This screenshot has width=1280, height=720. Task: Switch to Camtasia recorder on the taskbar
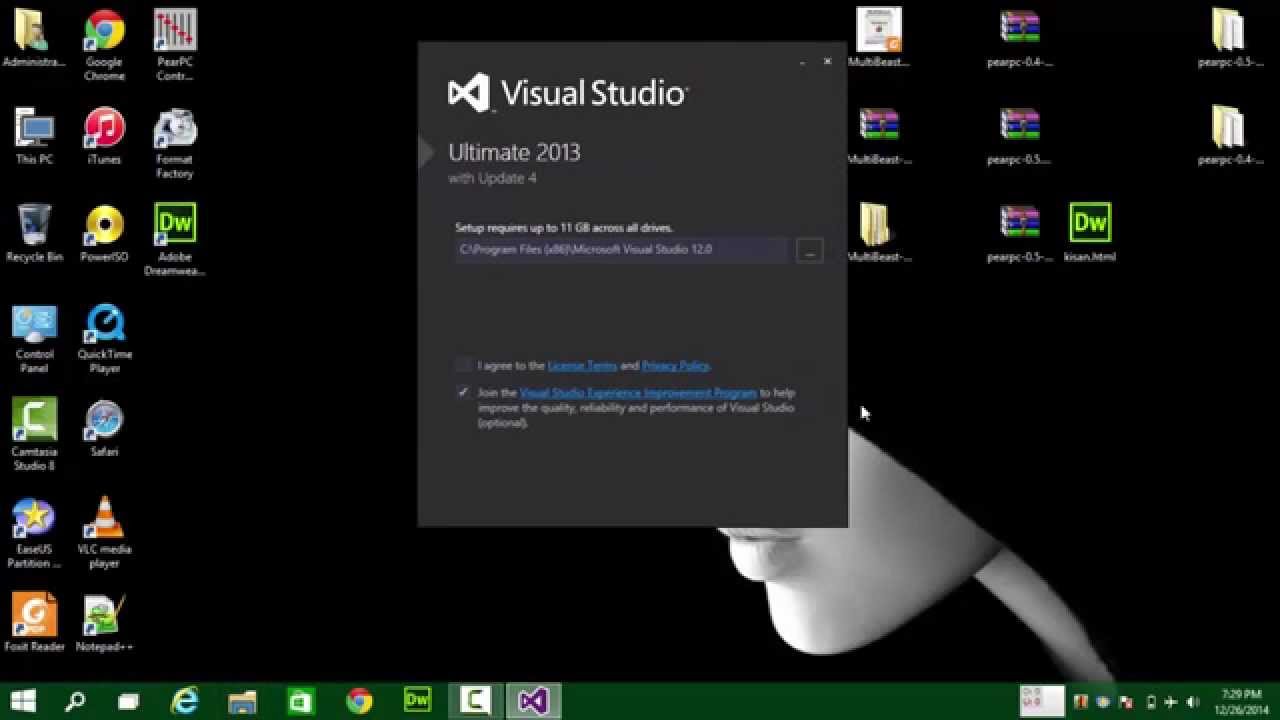(x=475, y=701)
